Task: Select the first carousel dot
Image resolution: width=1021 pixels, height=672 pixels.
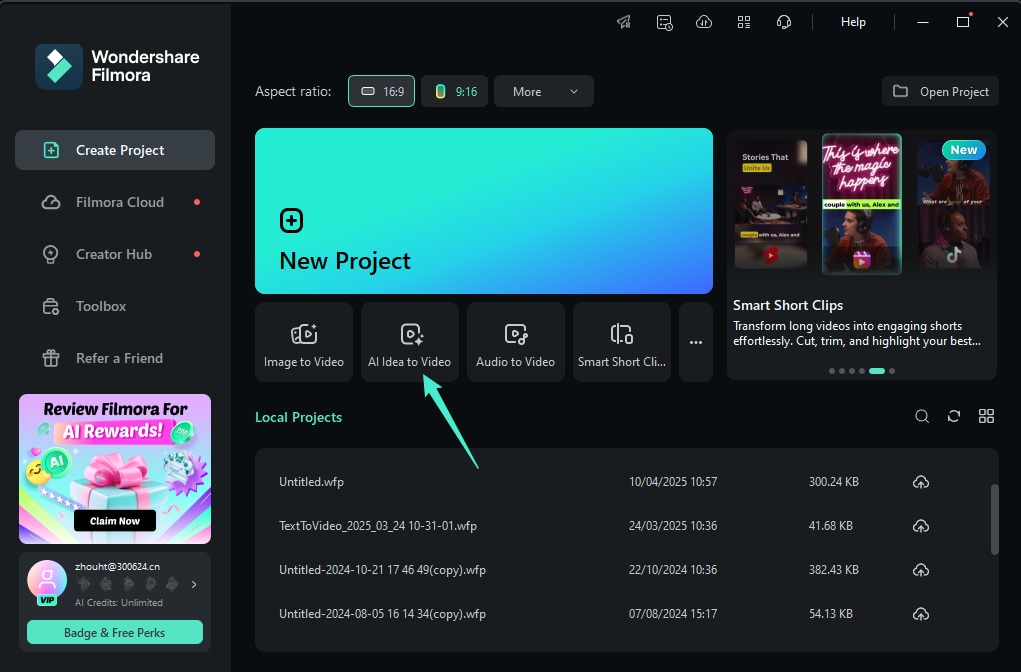Action: pos(832,371)
